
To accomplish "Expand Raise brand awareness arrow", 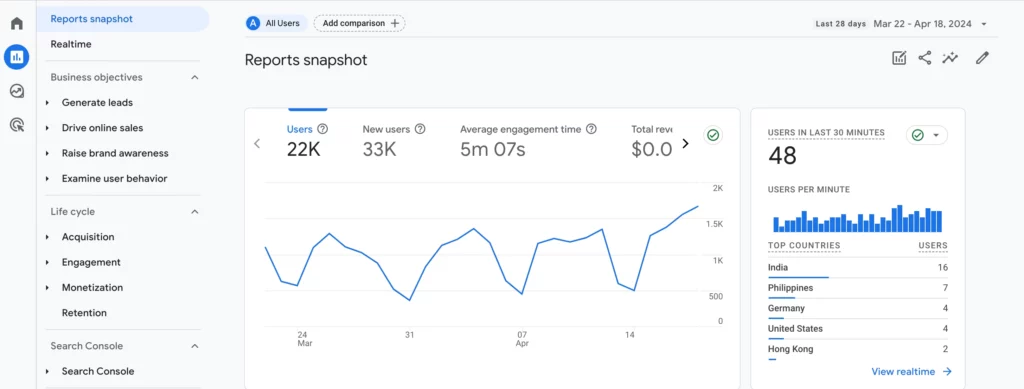I will 48,153.
